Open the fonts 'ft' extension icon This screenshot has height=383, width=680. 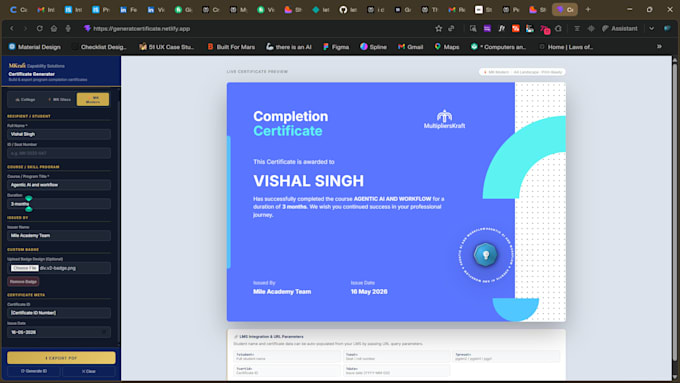tap(501, 29)
